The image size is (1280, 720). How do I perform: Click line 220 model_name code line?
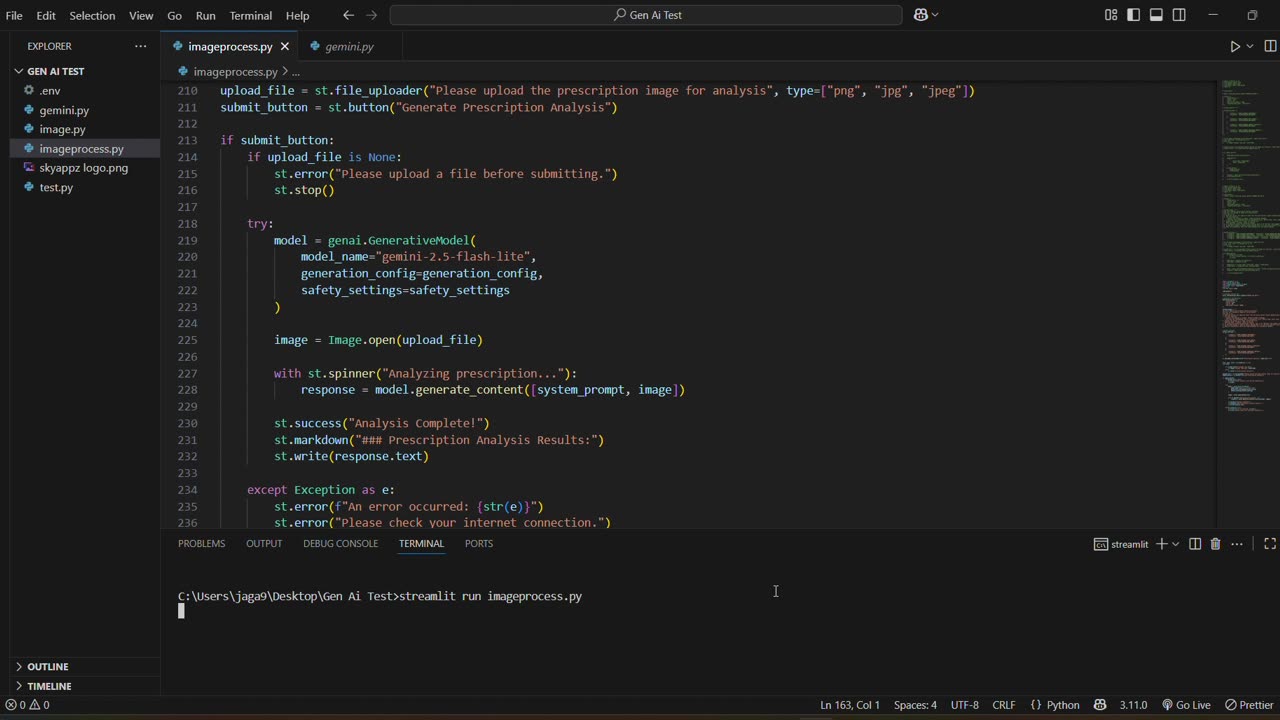pyautogui.click(x=418, y=257)
